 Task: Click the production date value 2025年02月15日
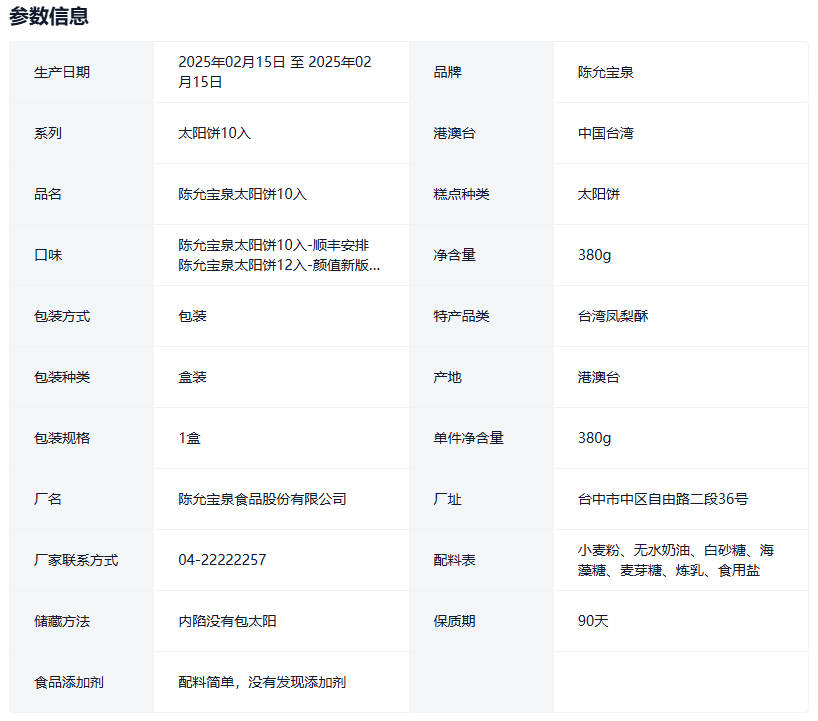click(x=274, y=72)
